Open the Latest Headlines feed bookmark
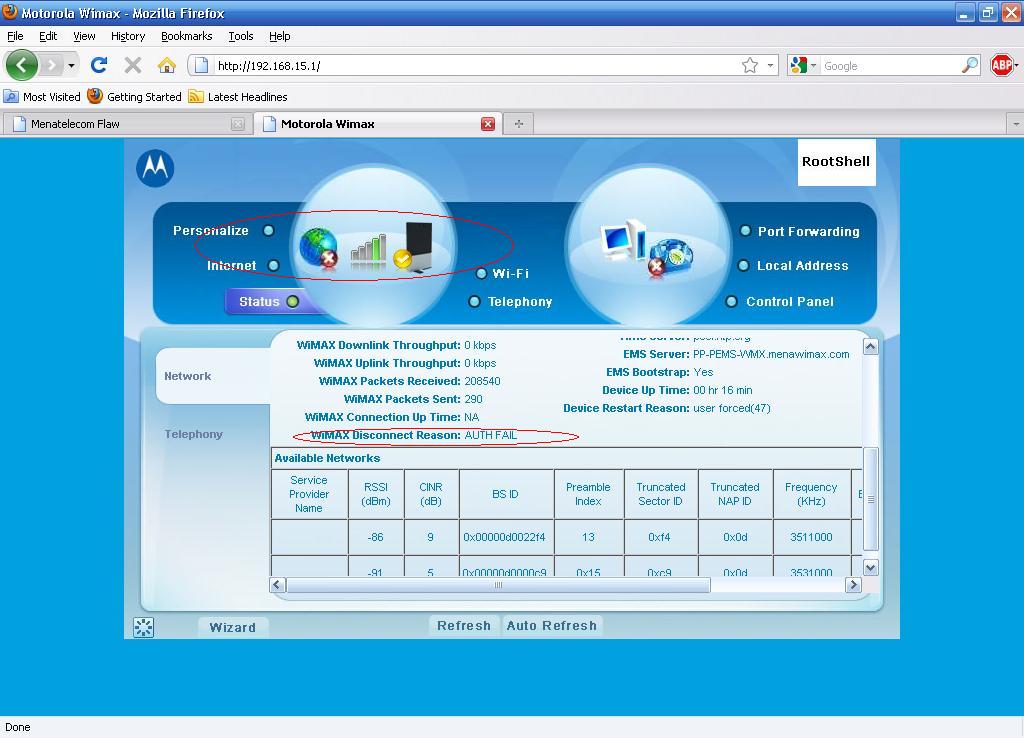Viewport: 1024px width, 738px height. (x=238, y=97)
